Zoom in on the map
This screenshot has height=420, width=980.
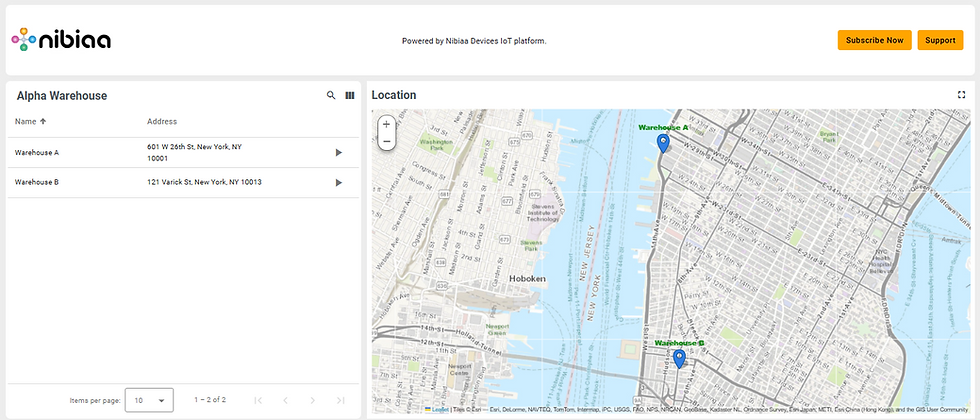[x=386, y=124]
